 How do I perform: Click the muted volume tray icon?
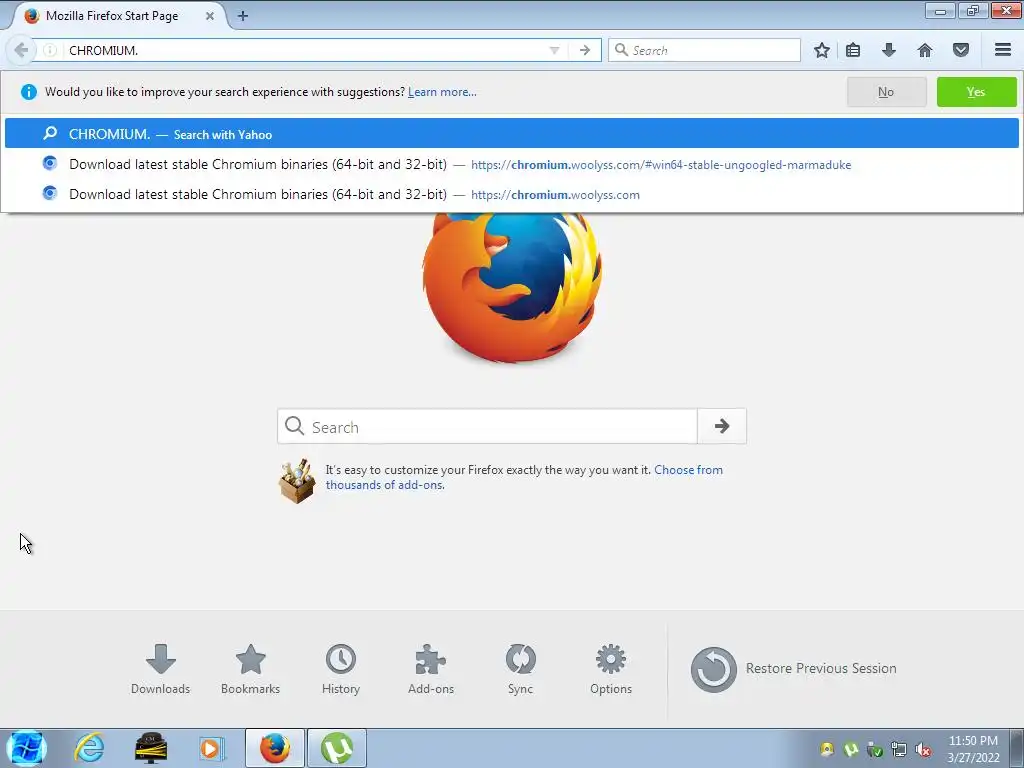(923, 750)
